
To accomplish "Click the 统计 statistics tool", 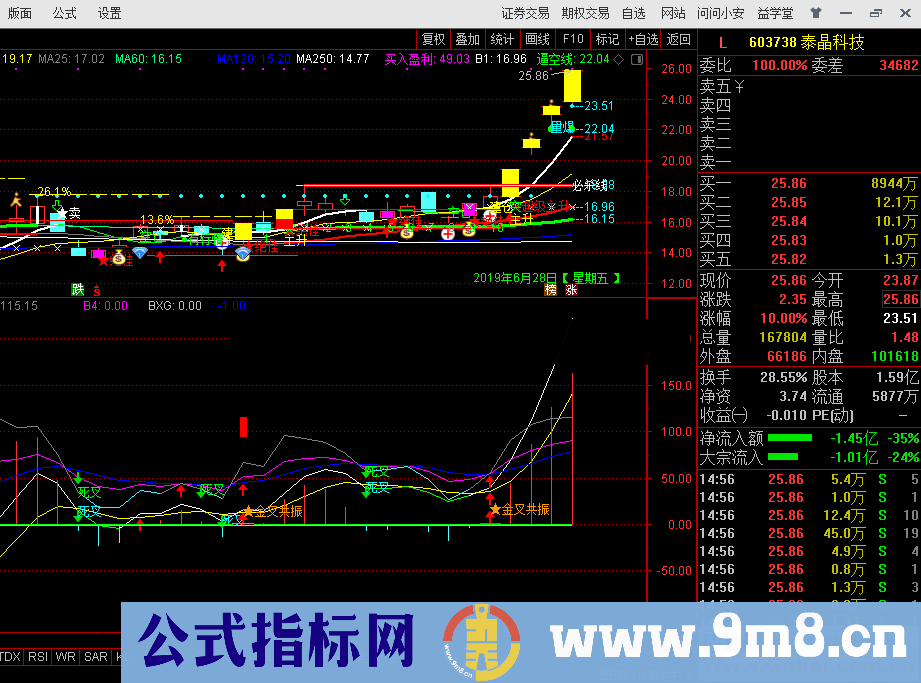I will (x=504, y=40).
